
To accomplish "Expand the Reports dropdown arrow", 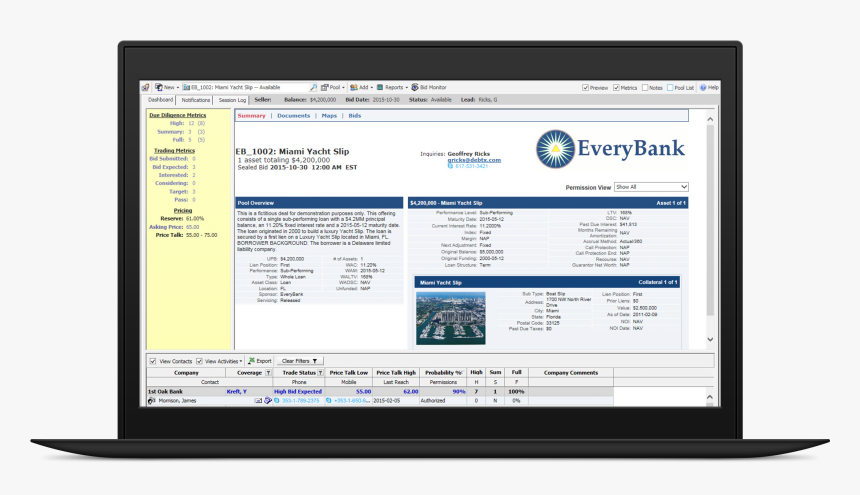I will pyautogui.click(x=406, y=88).
